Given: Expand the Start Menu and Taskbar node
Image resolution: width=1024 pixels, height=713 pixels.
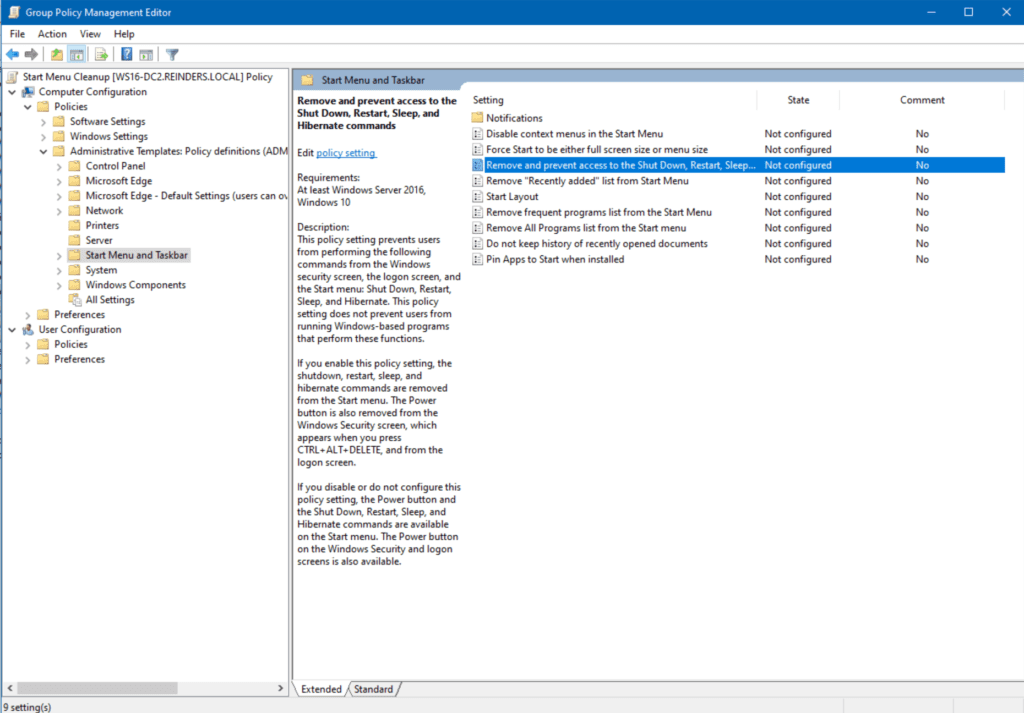Looking at the screenshot, I should 59,255.
